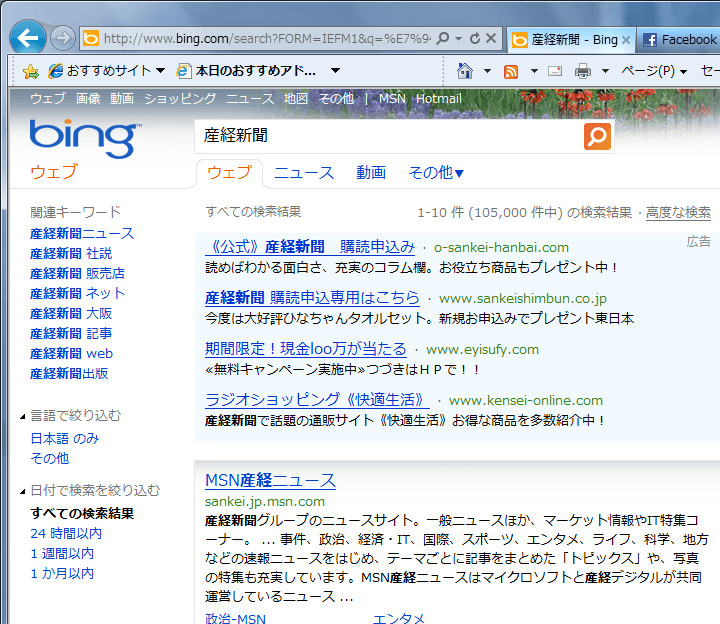Click ショッピング in top navigation

click(x=180, y=99)
